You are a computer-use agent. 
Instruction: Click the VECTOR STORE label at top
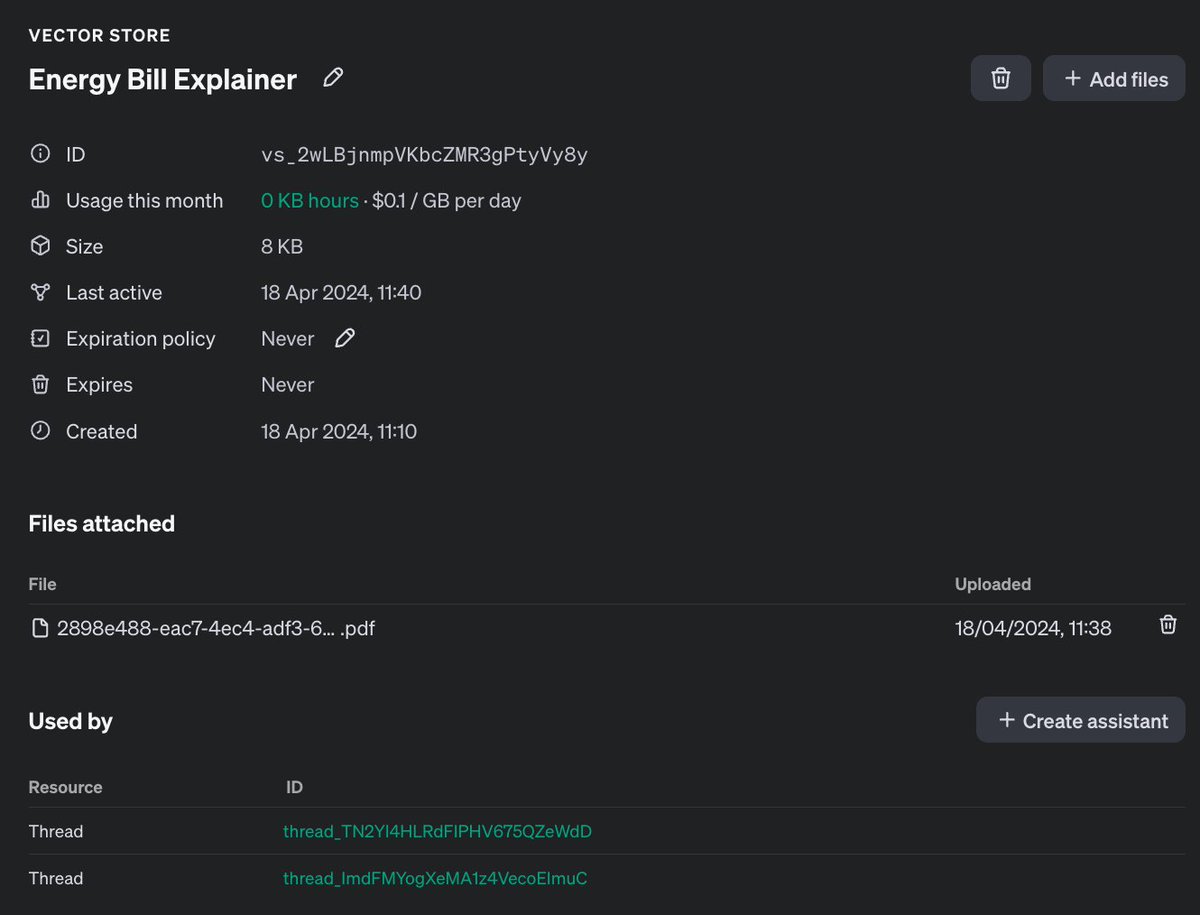tap(99, 35)
